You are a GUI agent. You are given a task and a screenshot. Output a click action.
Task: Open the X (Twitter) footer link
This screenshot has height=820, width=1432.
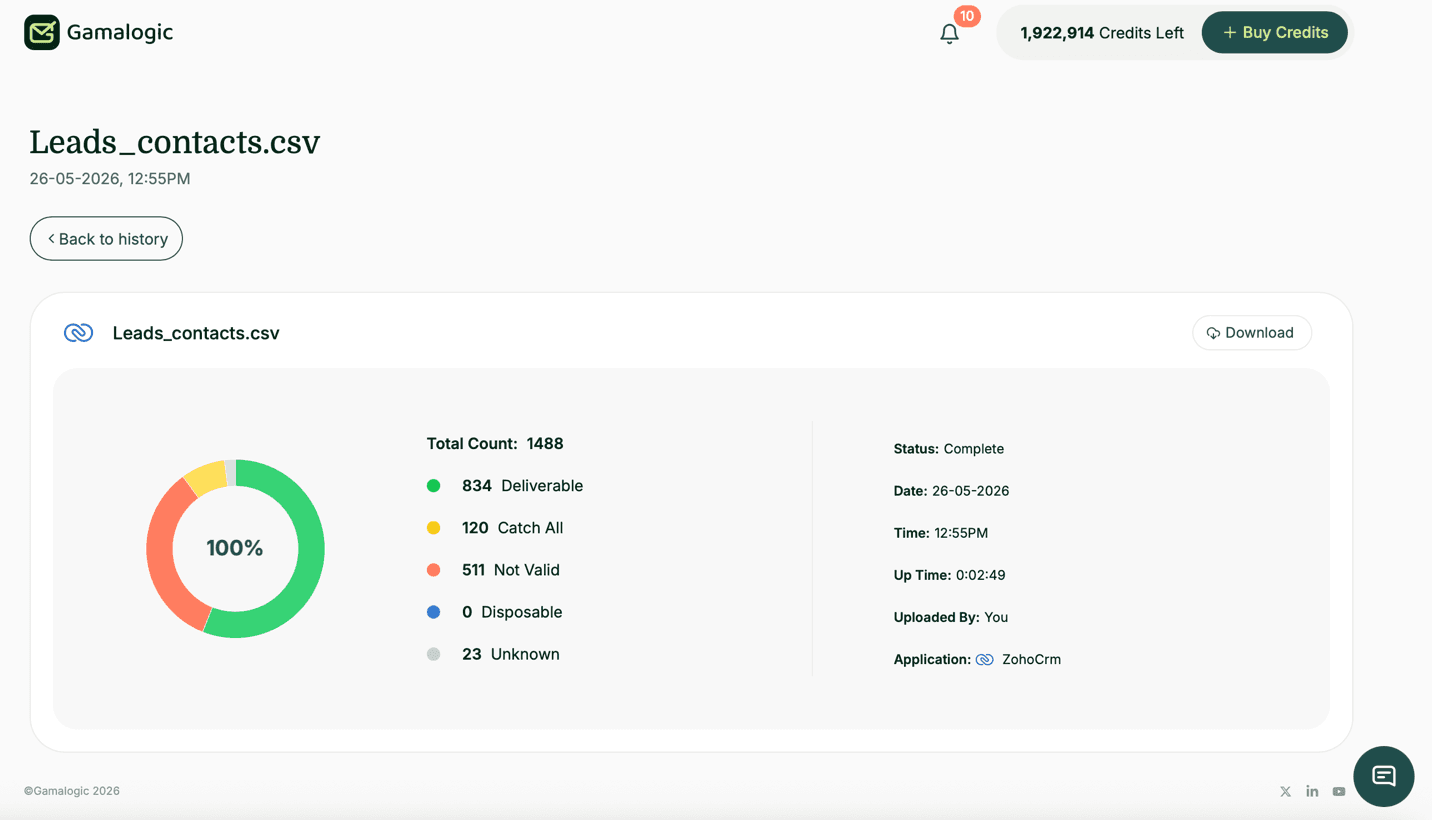(1286, 792)
